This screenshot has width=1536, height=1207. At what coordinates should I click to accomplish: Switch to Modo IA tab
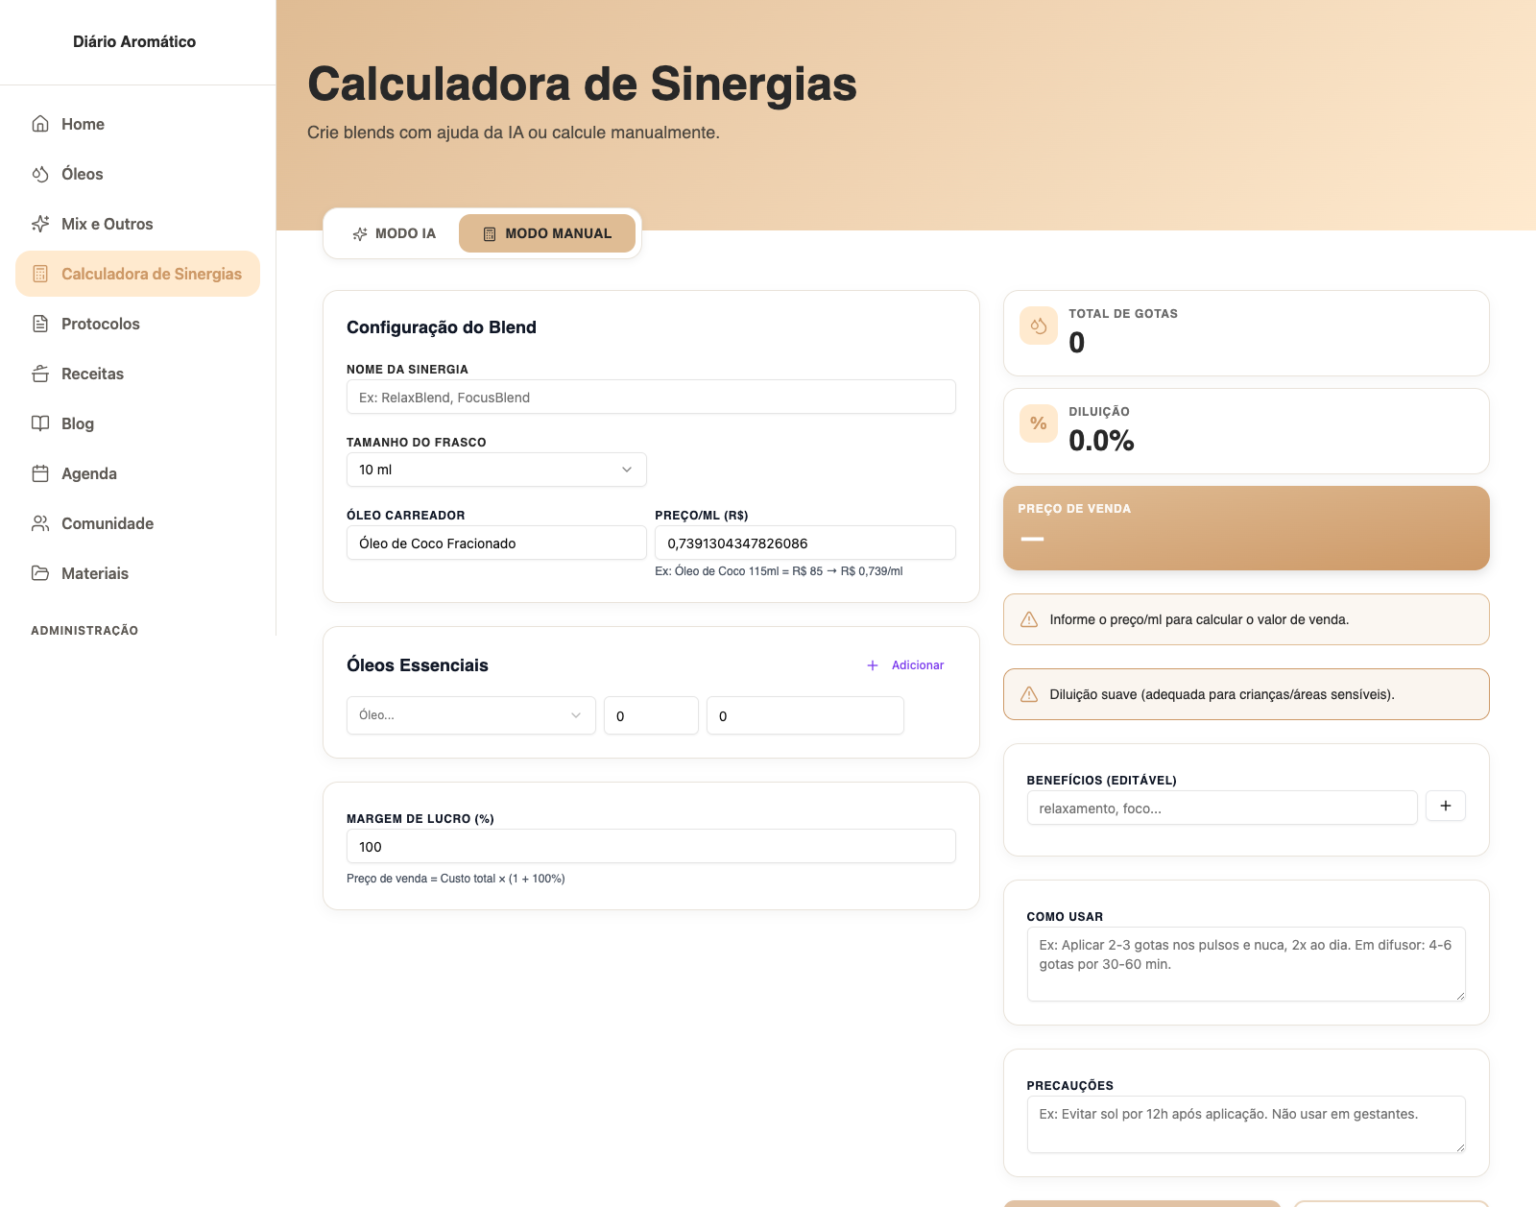tap(394, 234)
